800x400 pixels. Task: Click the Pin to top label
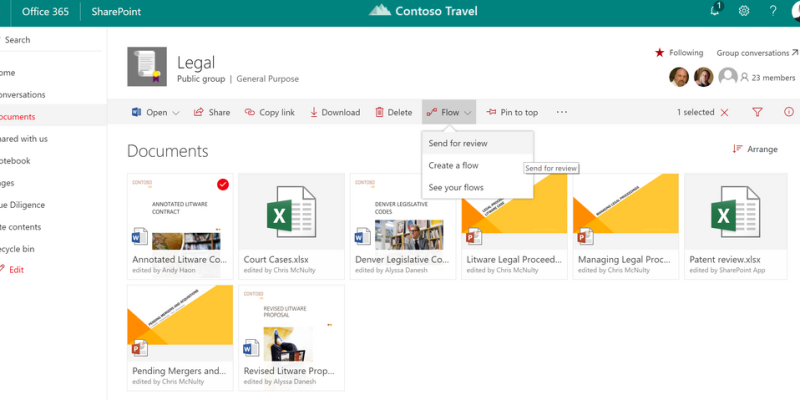pyautogui.click(x=519, y=112)
